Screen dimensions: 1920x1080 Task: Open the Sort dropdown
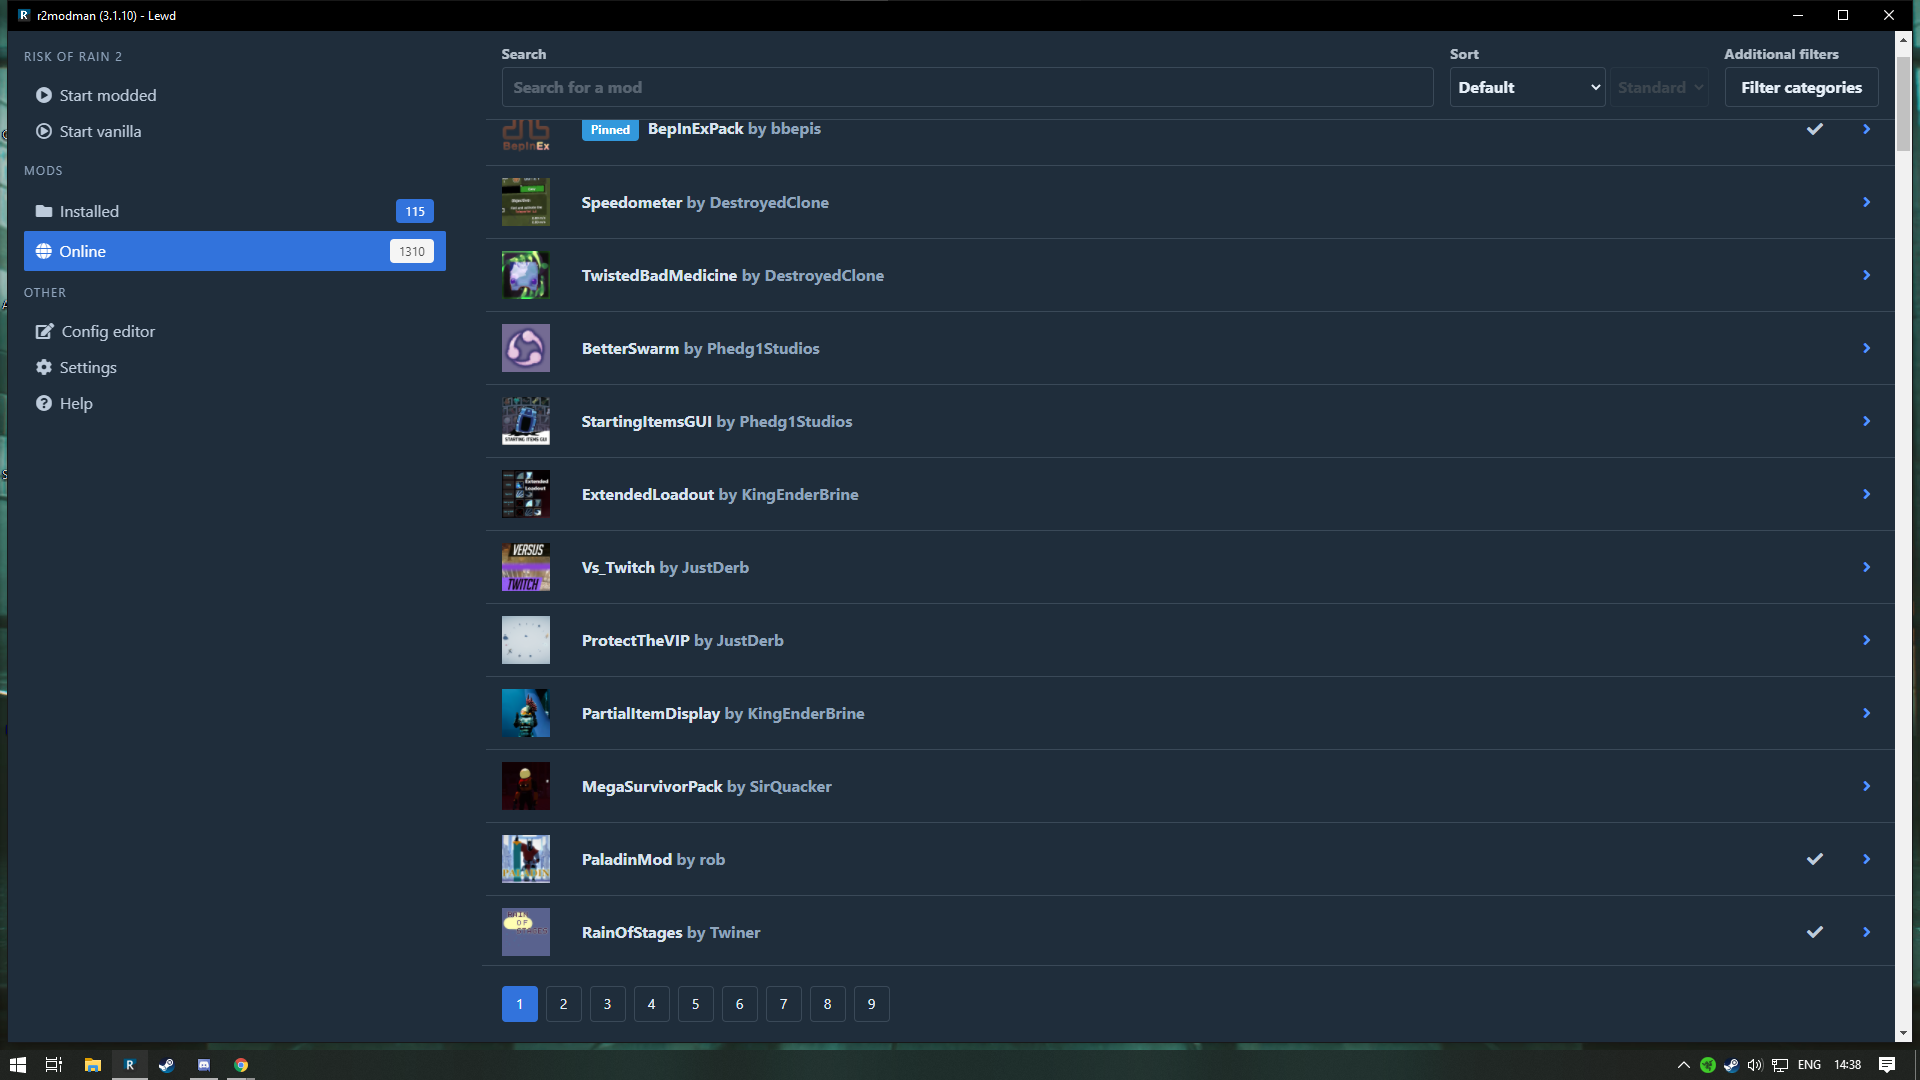1527,87
